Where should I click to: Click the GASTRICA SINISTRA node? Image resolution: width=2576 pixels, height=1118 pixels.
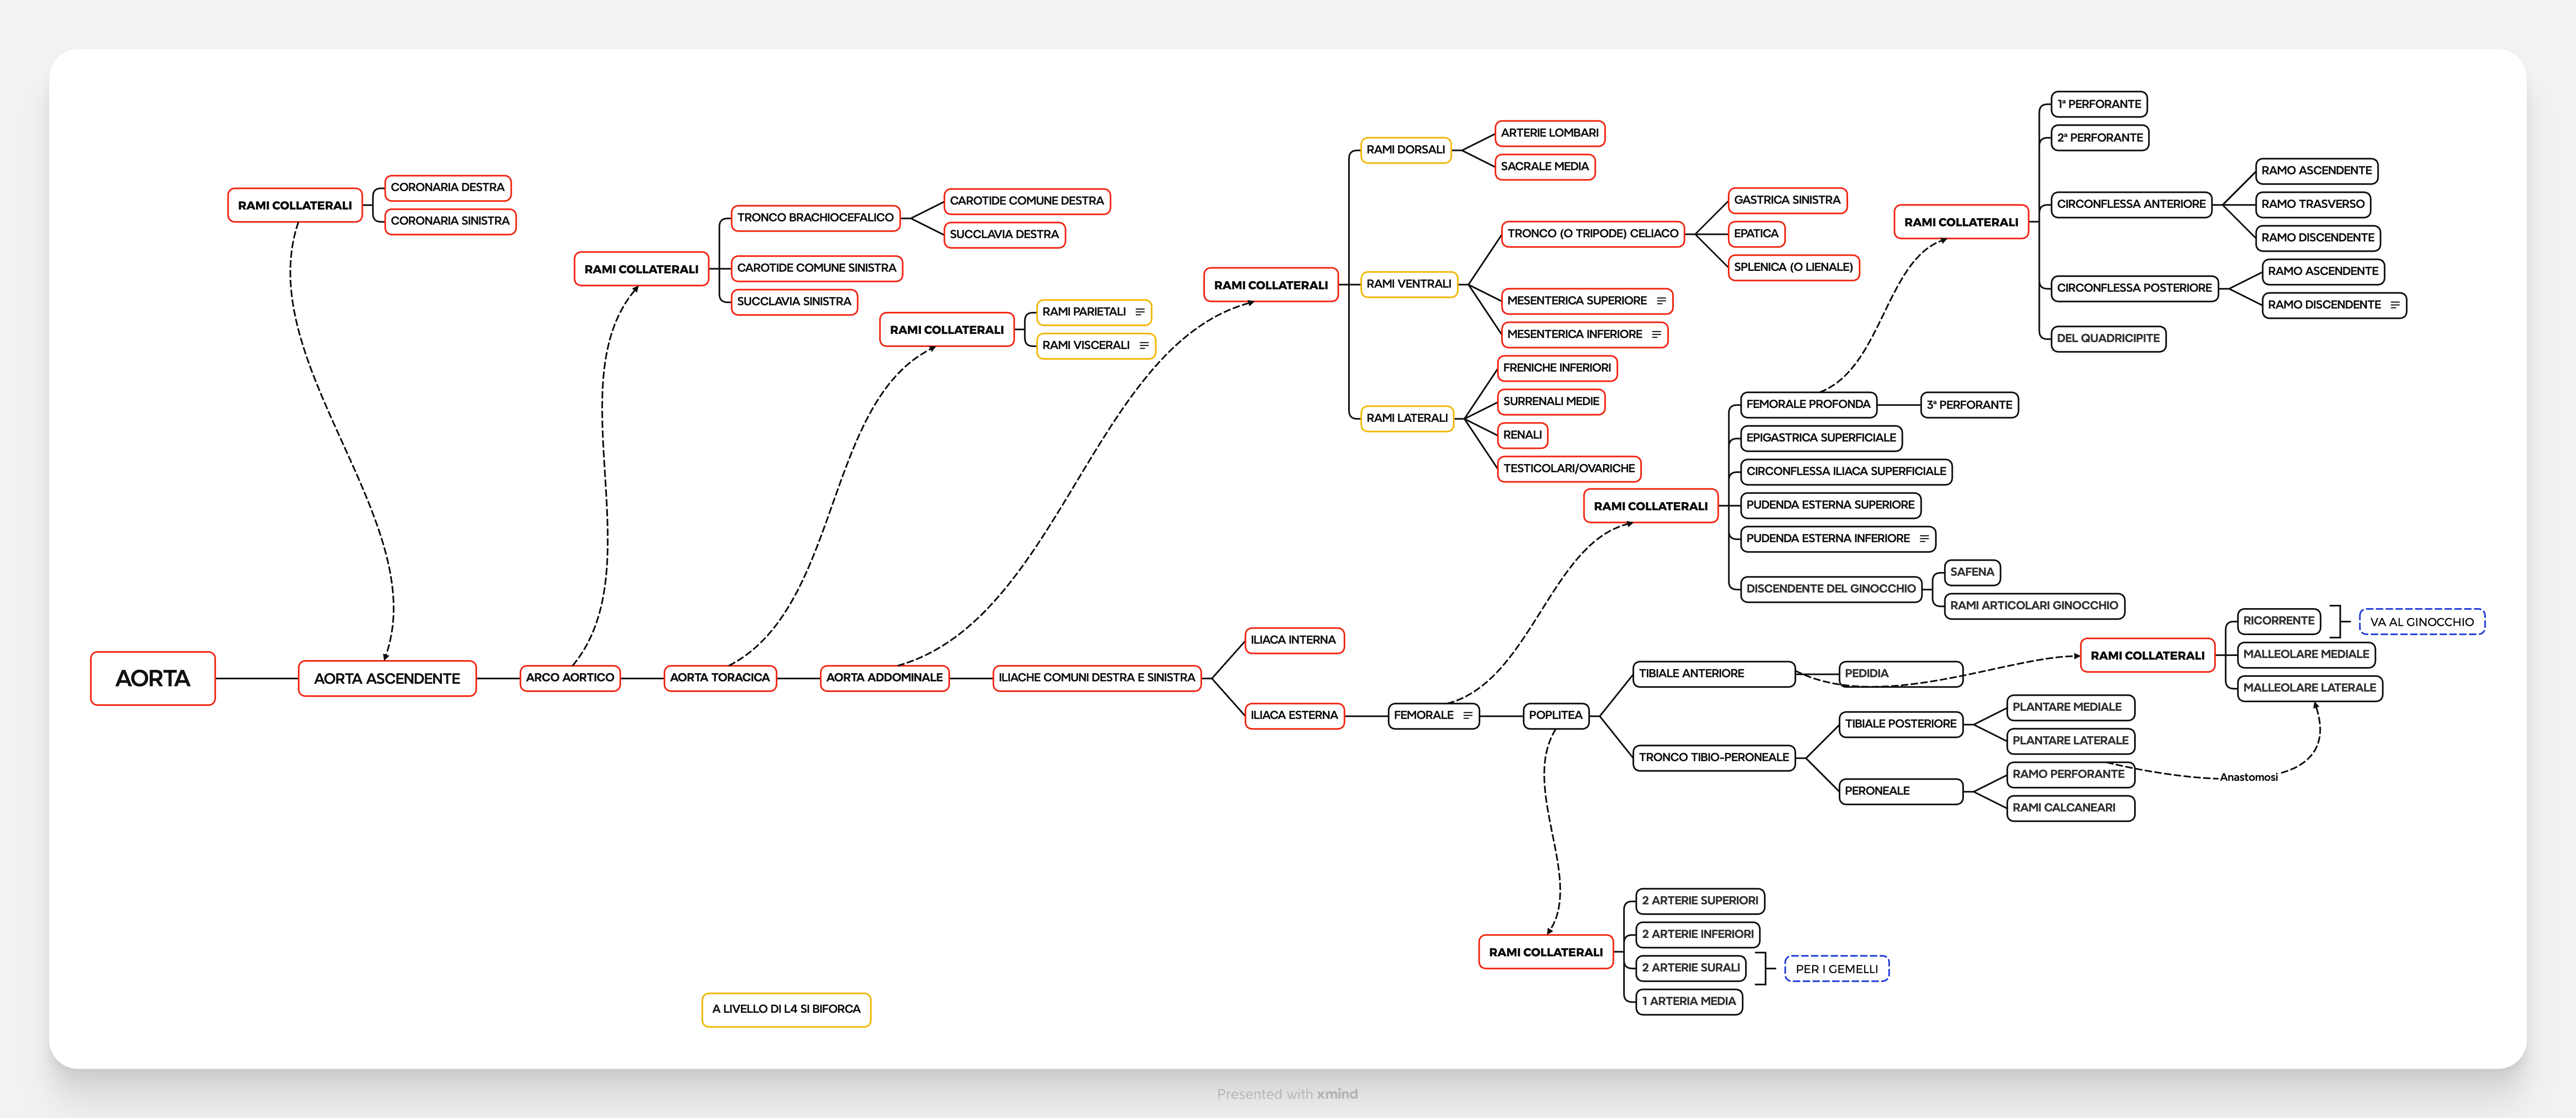(1787, 201)
